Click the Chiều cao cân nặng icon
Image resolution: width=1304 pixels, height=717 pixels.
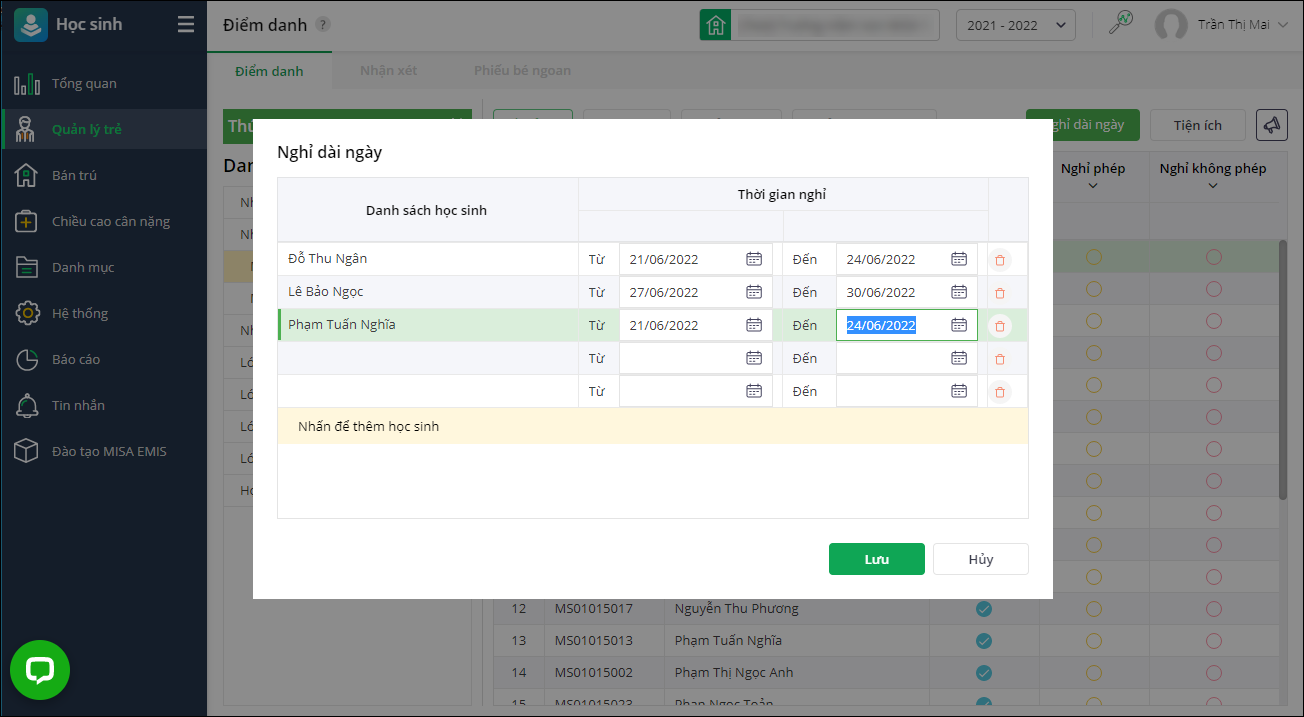click(x=27, y=221)
